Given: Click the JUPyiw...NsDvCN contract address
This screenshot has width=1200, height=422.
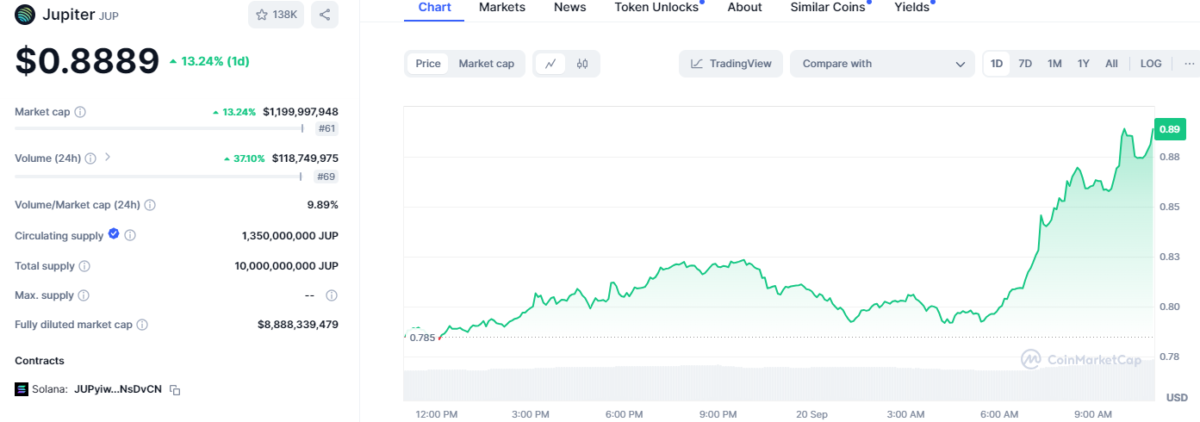Looking at the screenshot, I should pyautogui.click(x=118, y=389).
